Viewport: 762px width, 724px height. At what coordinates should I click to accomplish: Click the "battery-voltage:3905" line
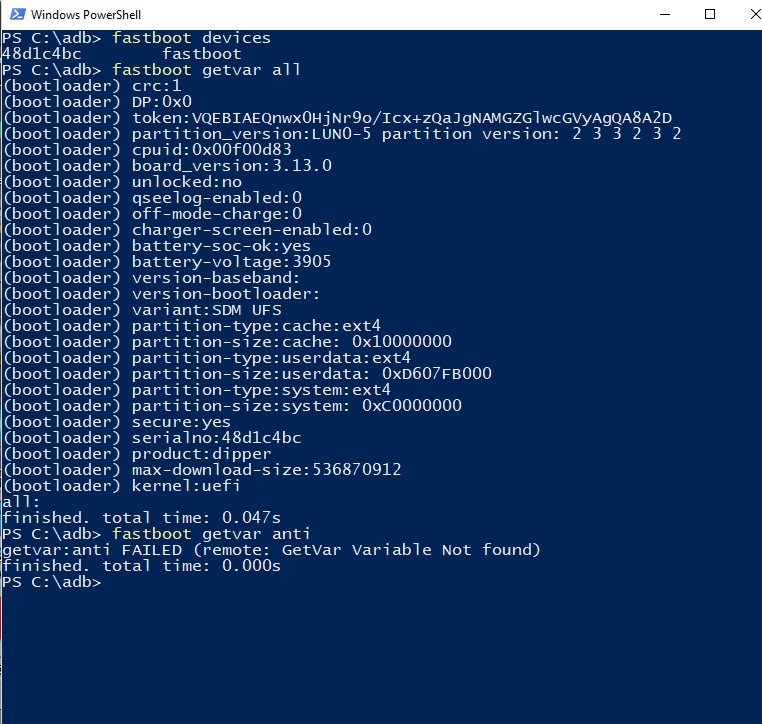[x=231, y=262]
